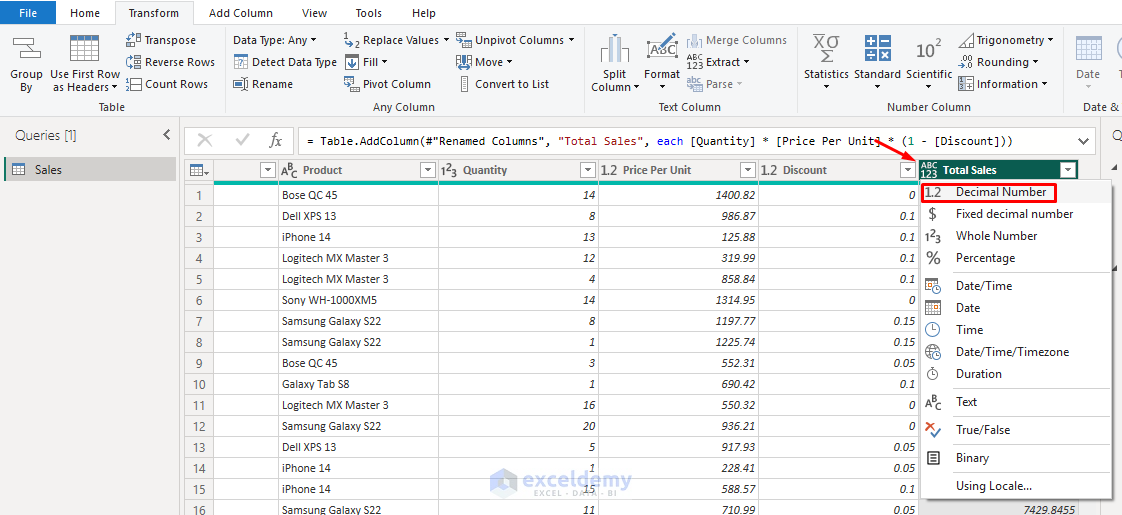Click the ABC data type icon on Product column
Viewport: 1122px width, 515px height.
click(x=290, y=170)
